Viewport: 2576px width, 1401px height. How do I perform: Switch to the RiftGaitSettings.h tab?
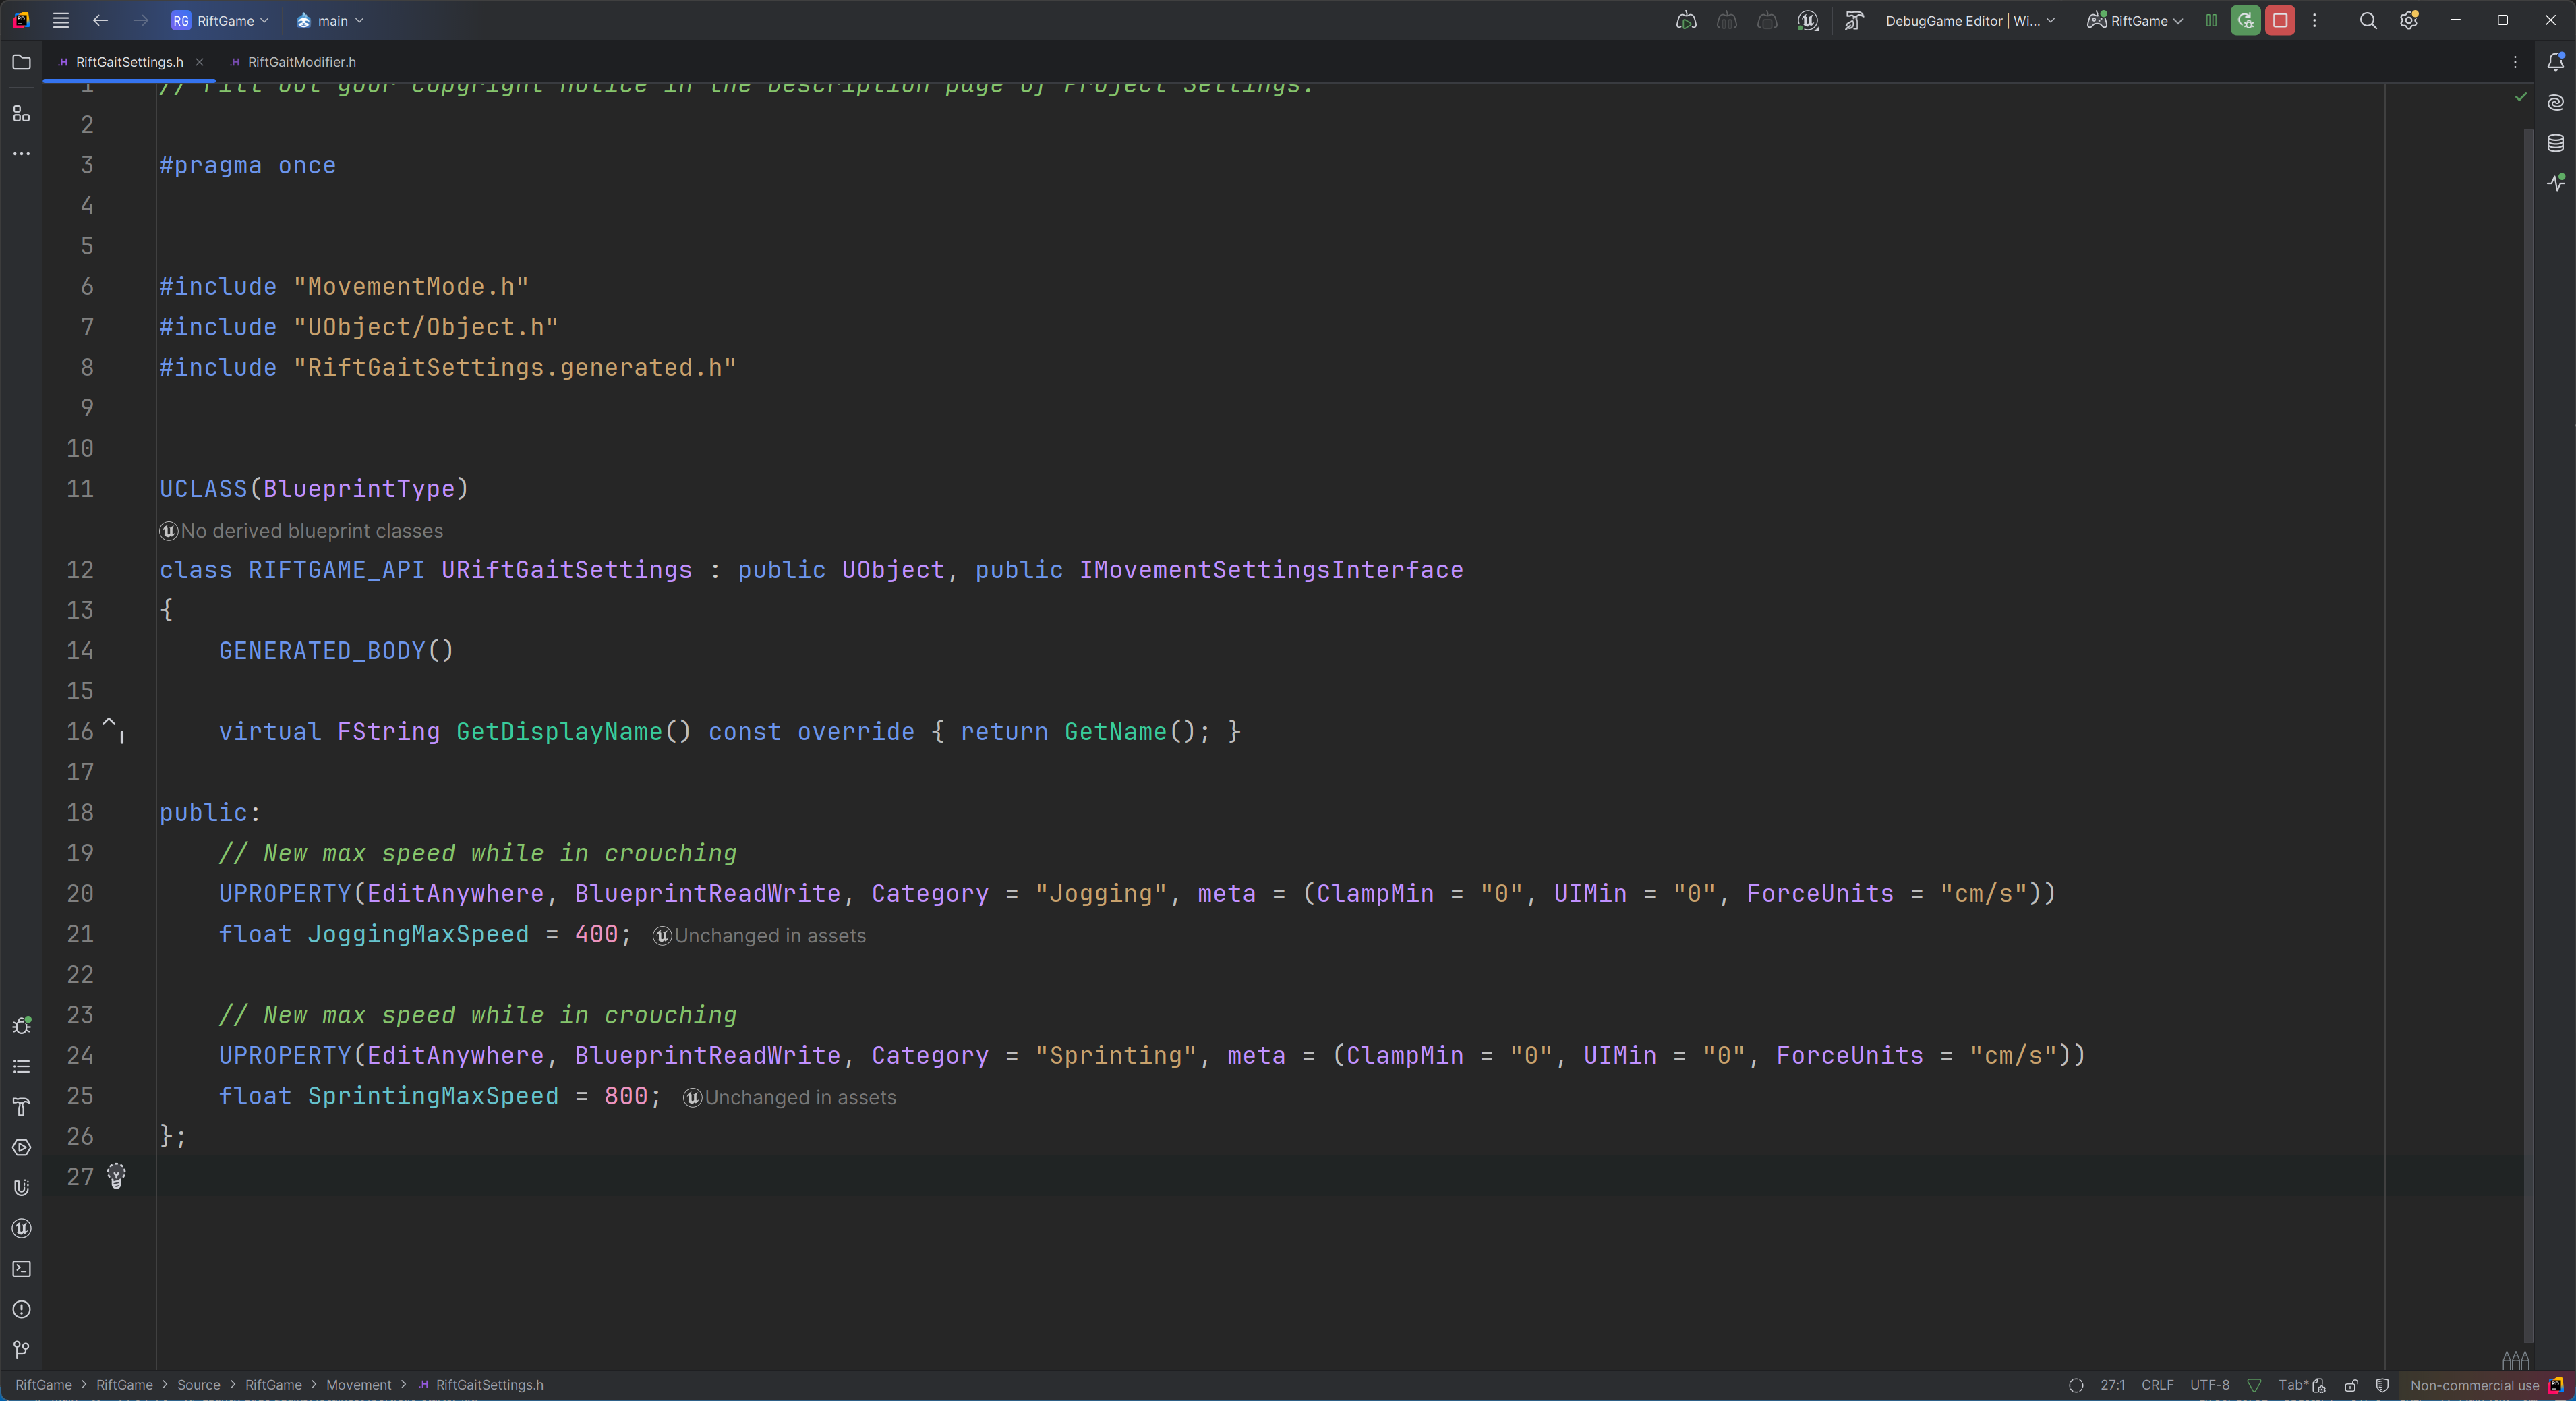click(x=129, y=62)
